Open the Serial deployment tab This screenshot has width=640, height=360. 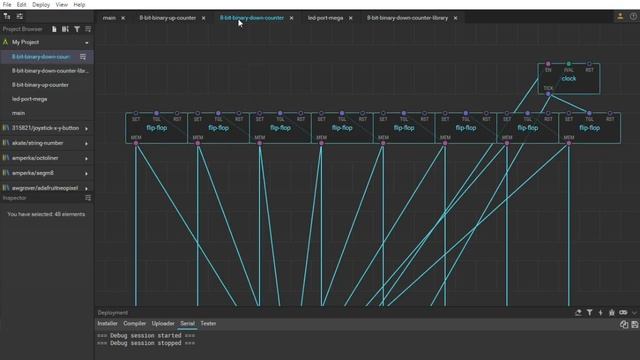pyautogui.click(x=187, y=323)
